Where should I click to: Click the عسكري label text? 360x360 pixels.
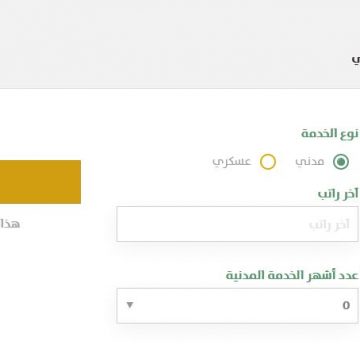click(232, 162)
